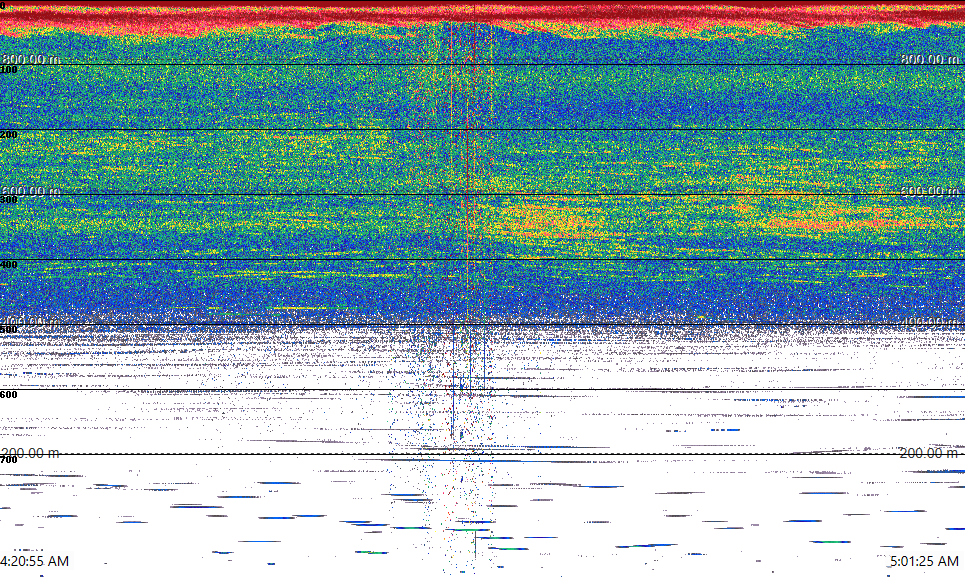Select the 300 depth scale label
This screenshot has width=965, height=578.
(x=9, y=200)
